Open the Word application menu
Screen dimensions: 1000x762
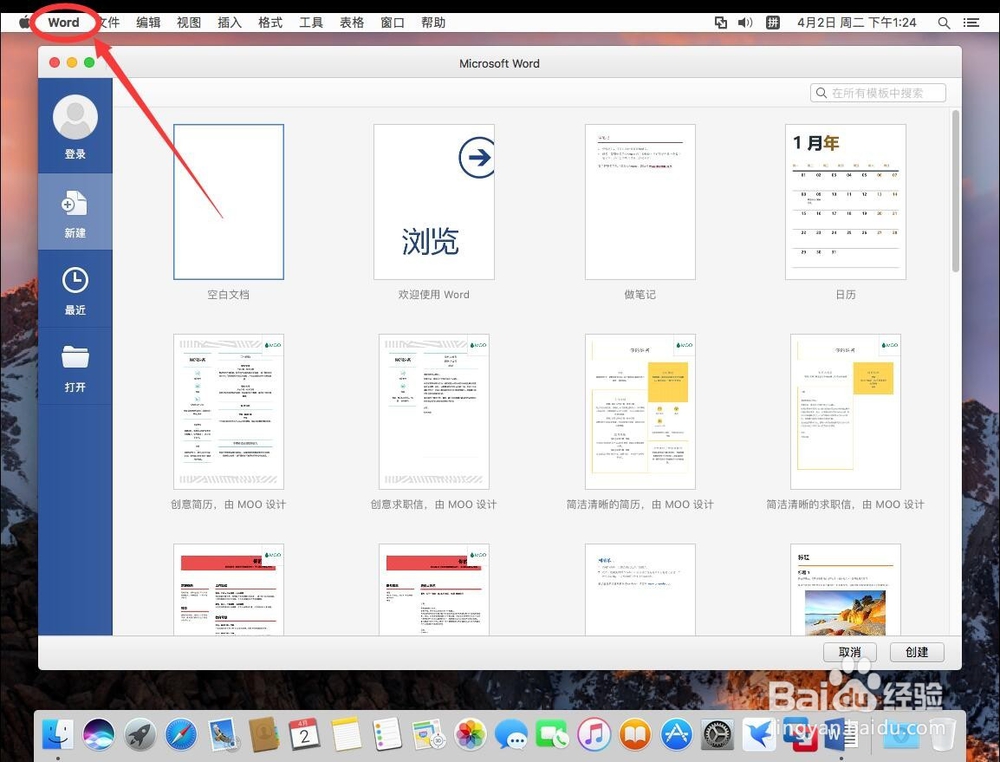(x=64, y=22)
